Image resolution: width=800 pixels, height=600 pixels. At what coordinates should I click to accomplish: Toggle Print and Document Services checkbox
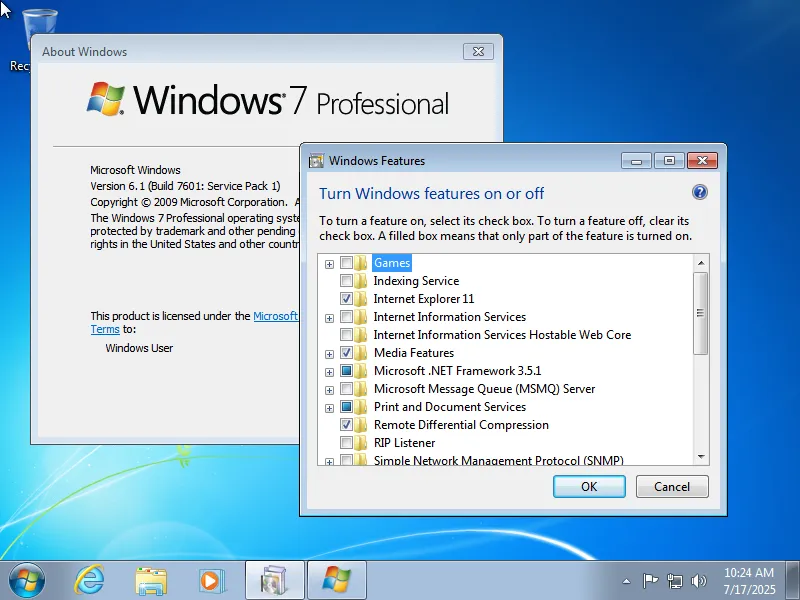346,407
